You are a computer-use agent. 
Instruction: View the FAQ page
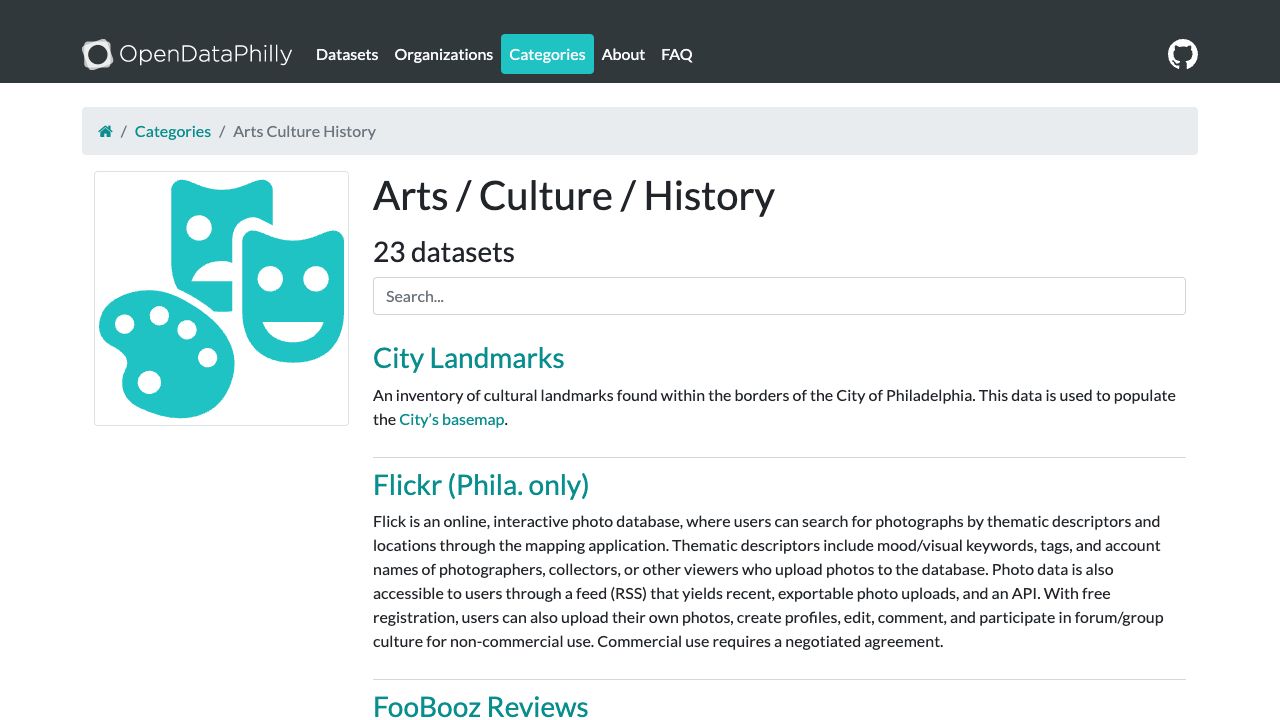tap(676, 54)
